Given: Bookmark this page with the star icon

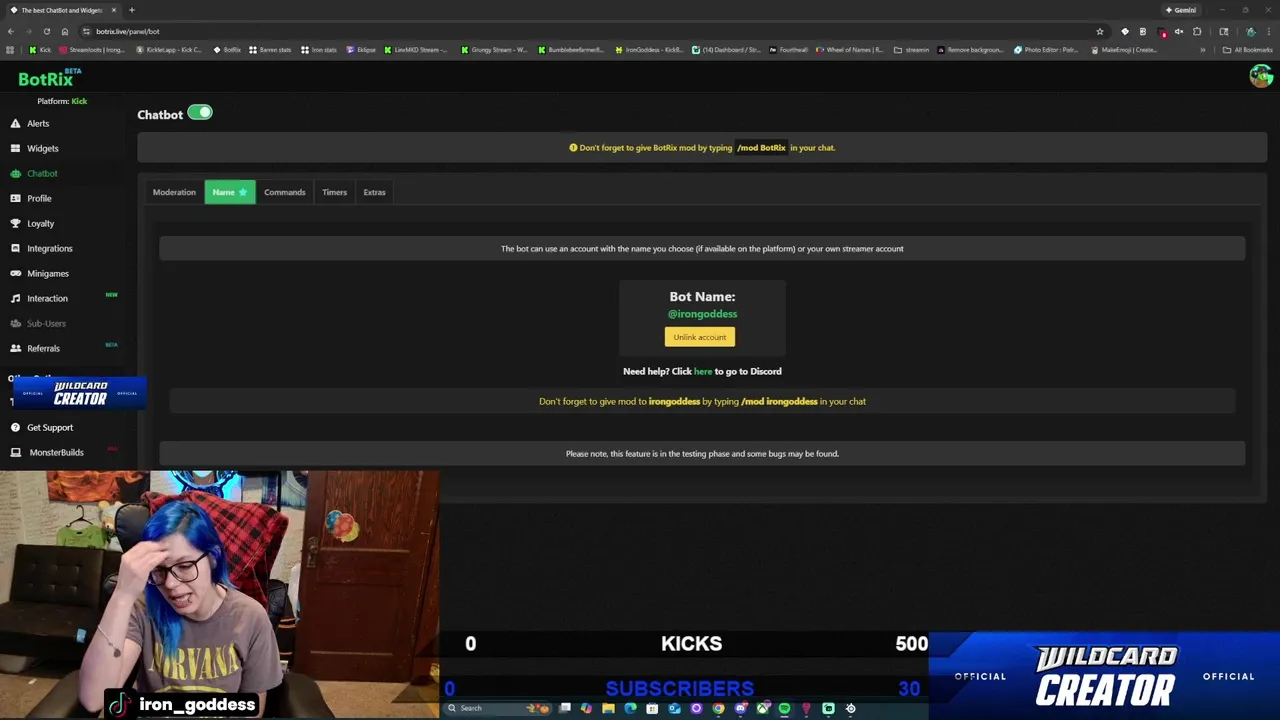Looking at the screenshot, I should click(1100, 31).
